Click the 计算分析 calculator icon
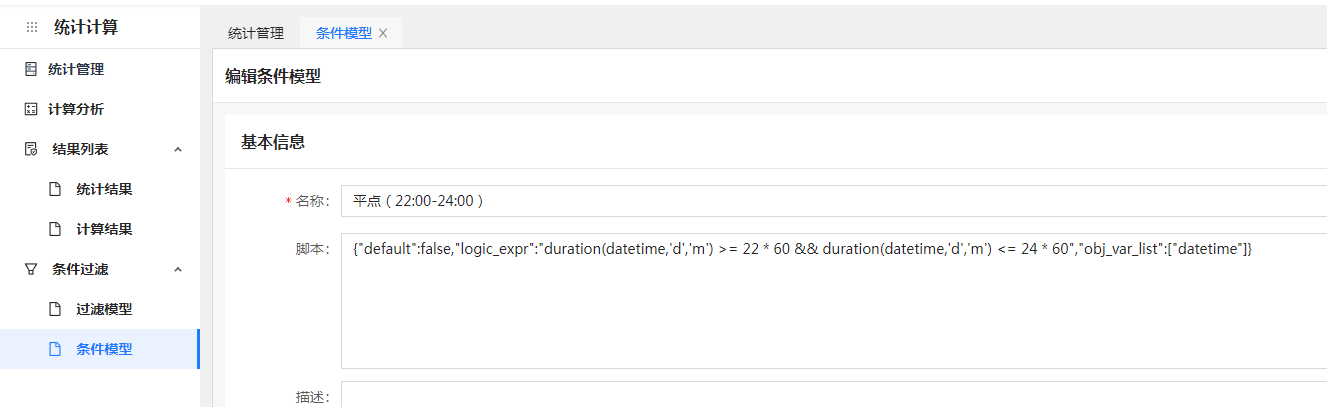 (31, 109)
